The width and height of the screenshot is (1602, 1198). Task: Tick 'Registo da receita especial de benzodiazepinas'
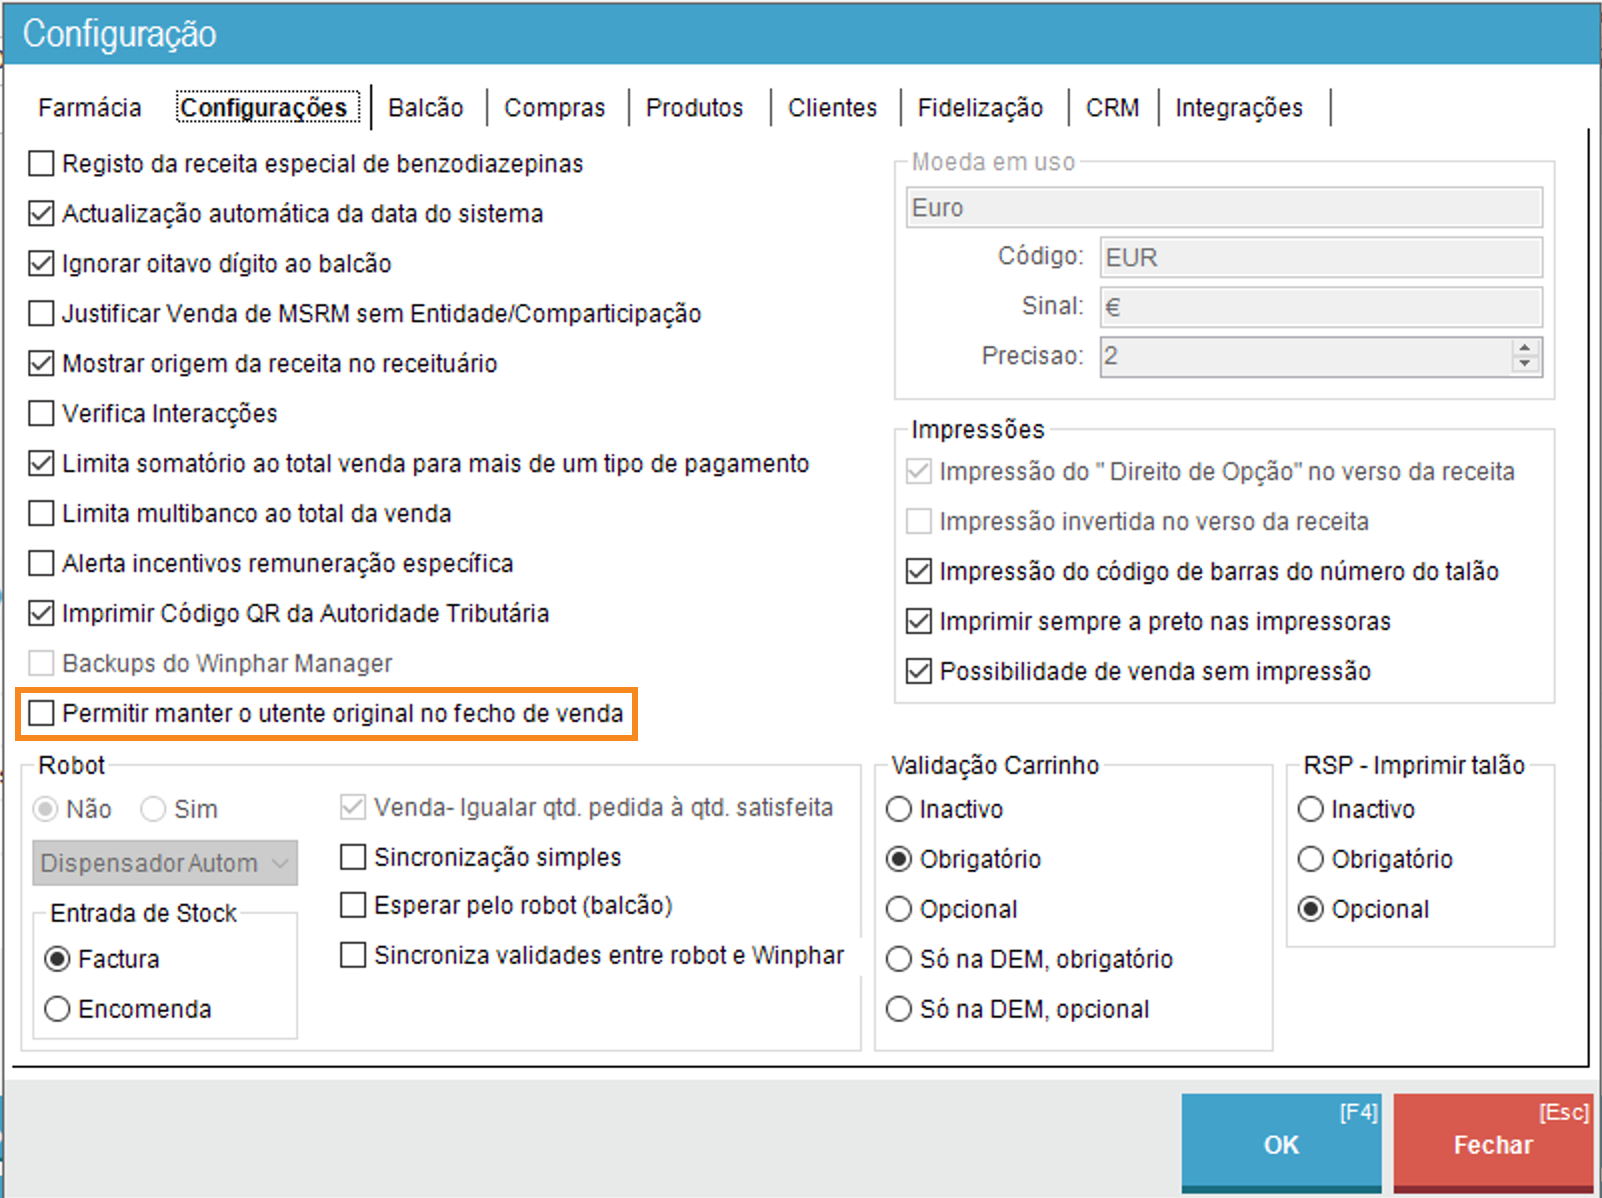click(x=42, y=163)
